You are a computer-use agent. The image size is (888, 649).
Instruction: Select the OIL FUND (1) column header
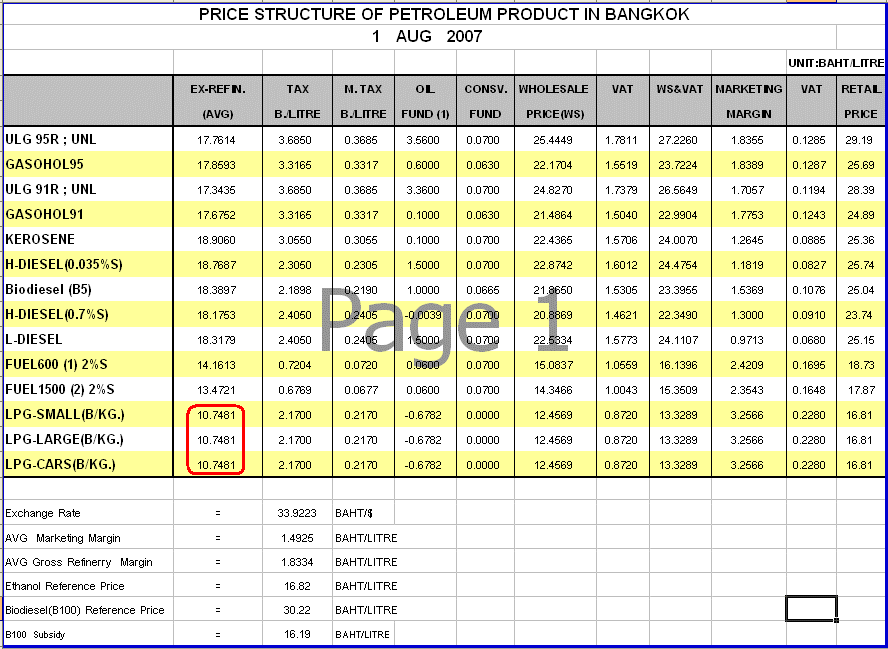coord(425,101)
